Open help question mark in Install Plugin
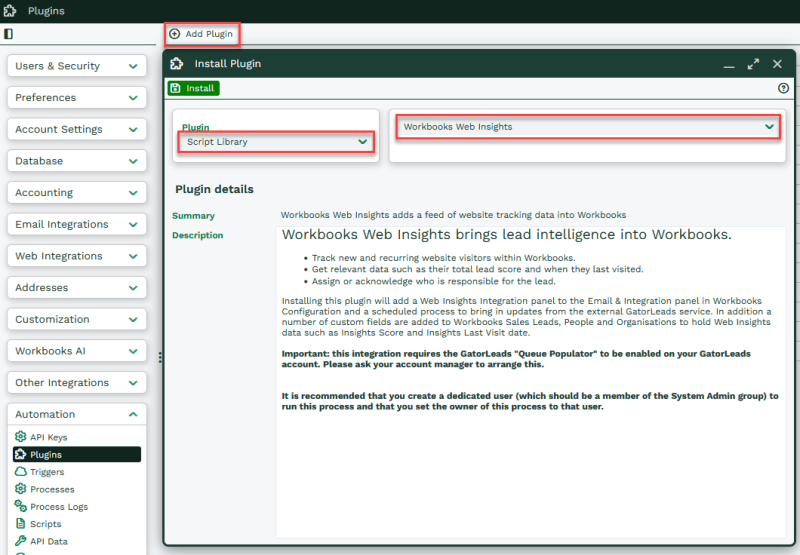800x555 pixels. click(783, 88)
